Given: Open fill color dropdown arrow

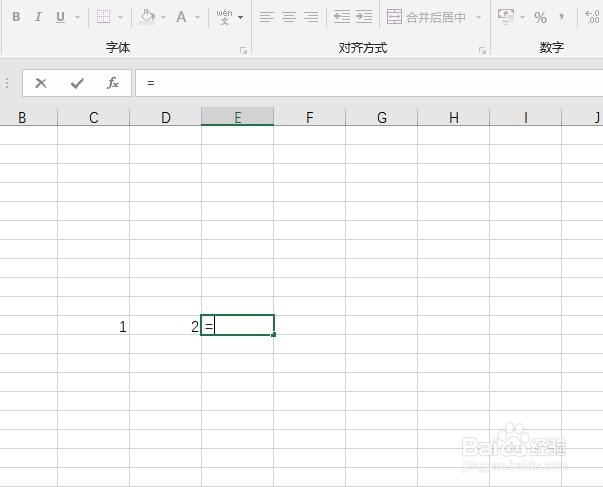Looking at the screenshot, I should pyautogui.click(x=164, y=17).
